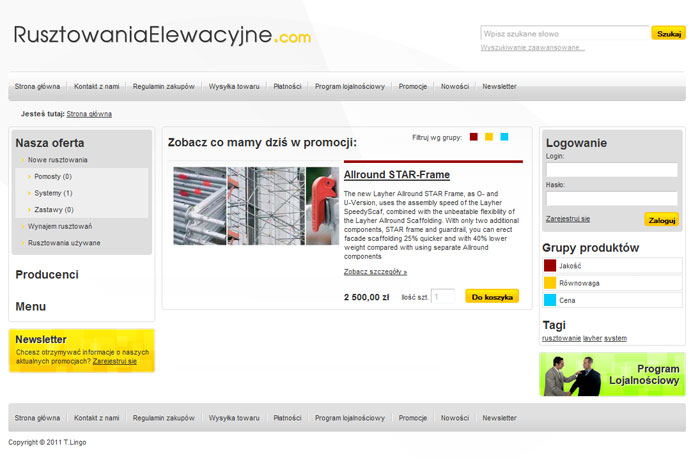This screenshot has height=460, width=700.
Task: Open 'Płatności' in top navigation bar
Action: [287, 87]
